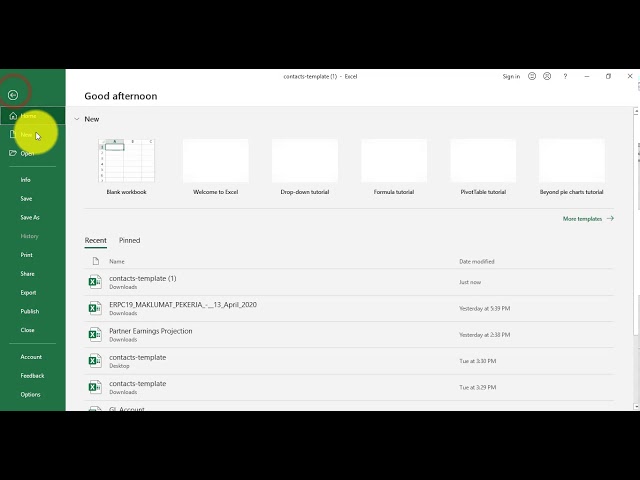Click the Sign in link
Viewport: 640px width, 480px height.
tap(511, 76)
